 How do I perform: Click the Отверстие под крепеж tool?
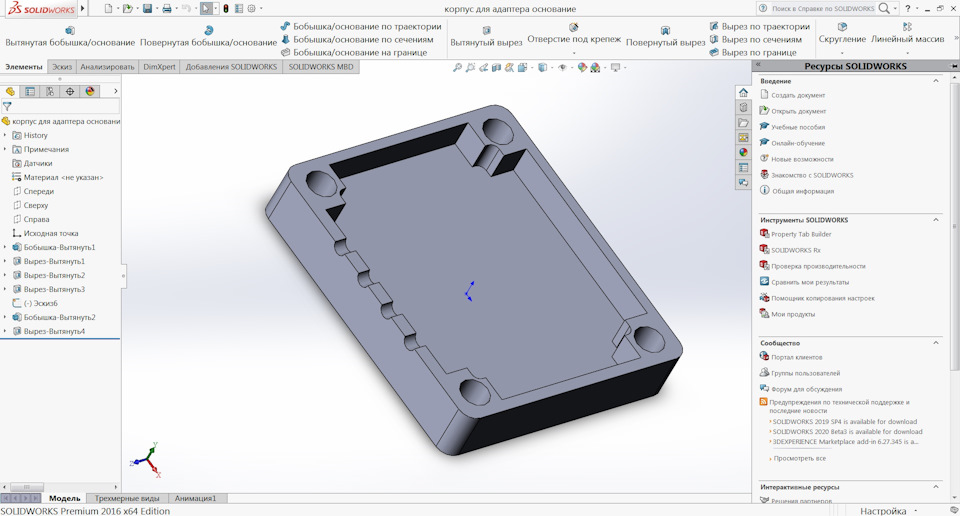[574, 34]
